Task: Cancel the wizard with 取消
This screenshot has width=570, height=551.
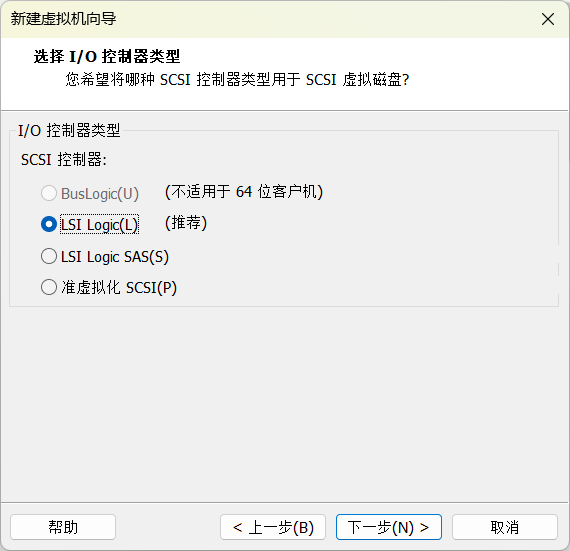Action: (505, 527)
